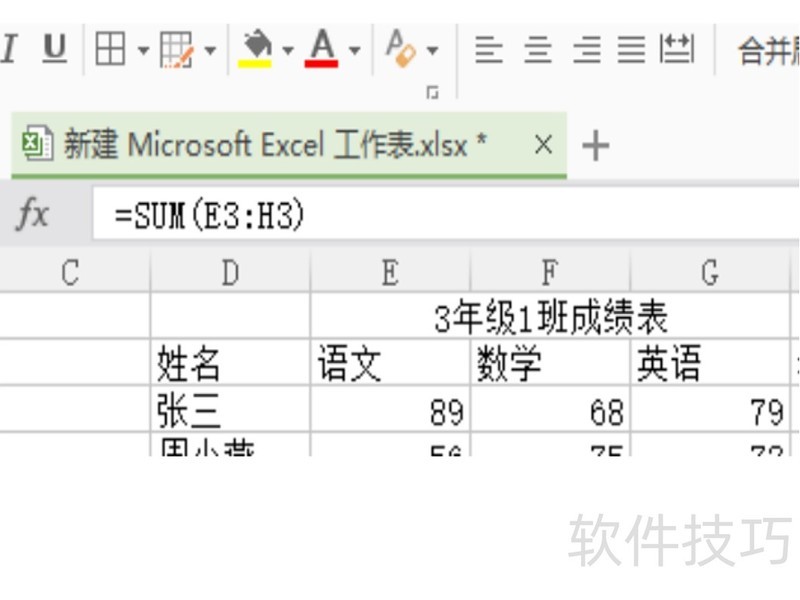Screen dimensions: 800x600
Task: Select the 张三 name cell
Action: coord(231,410)
